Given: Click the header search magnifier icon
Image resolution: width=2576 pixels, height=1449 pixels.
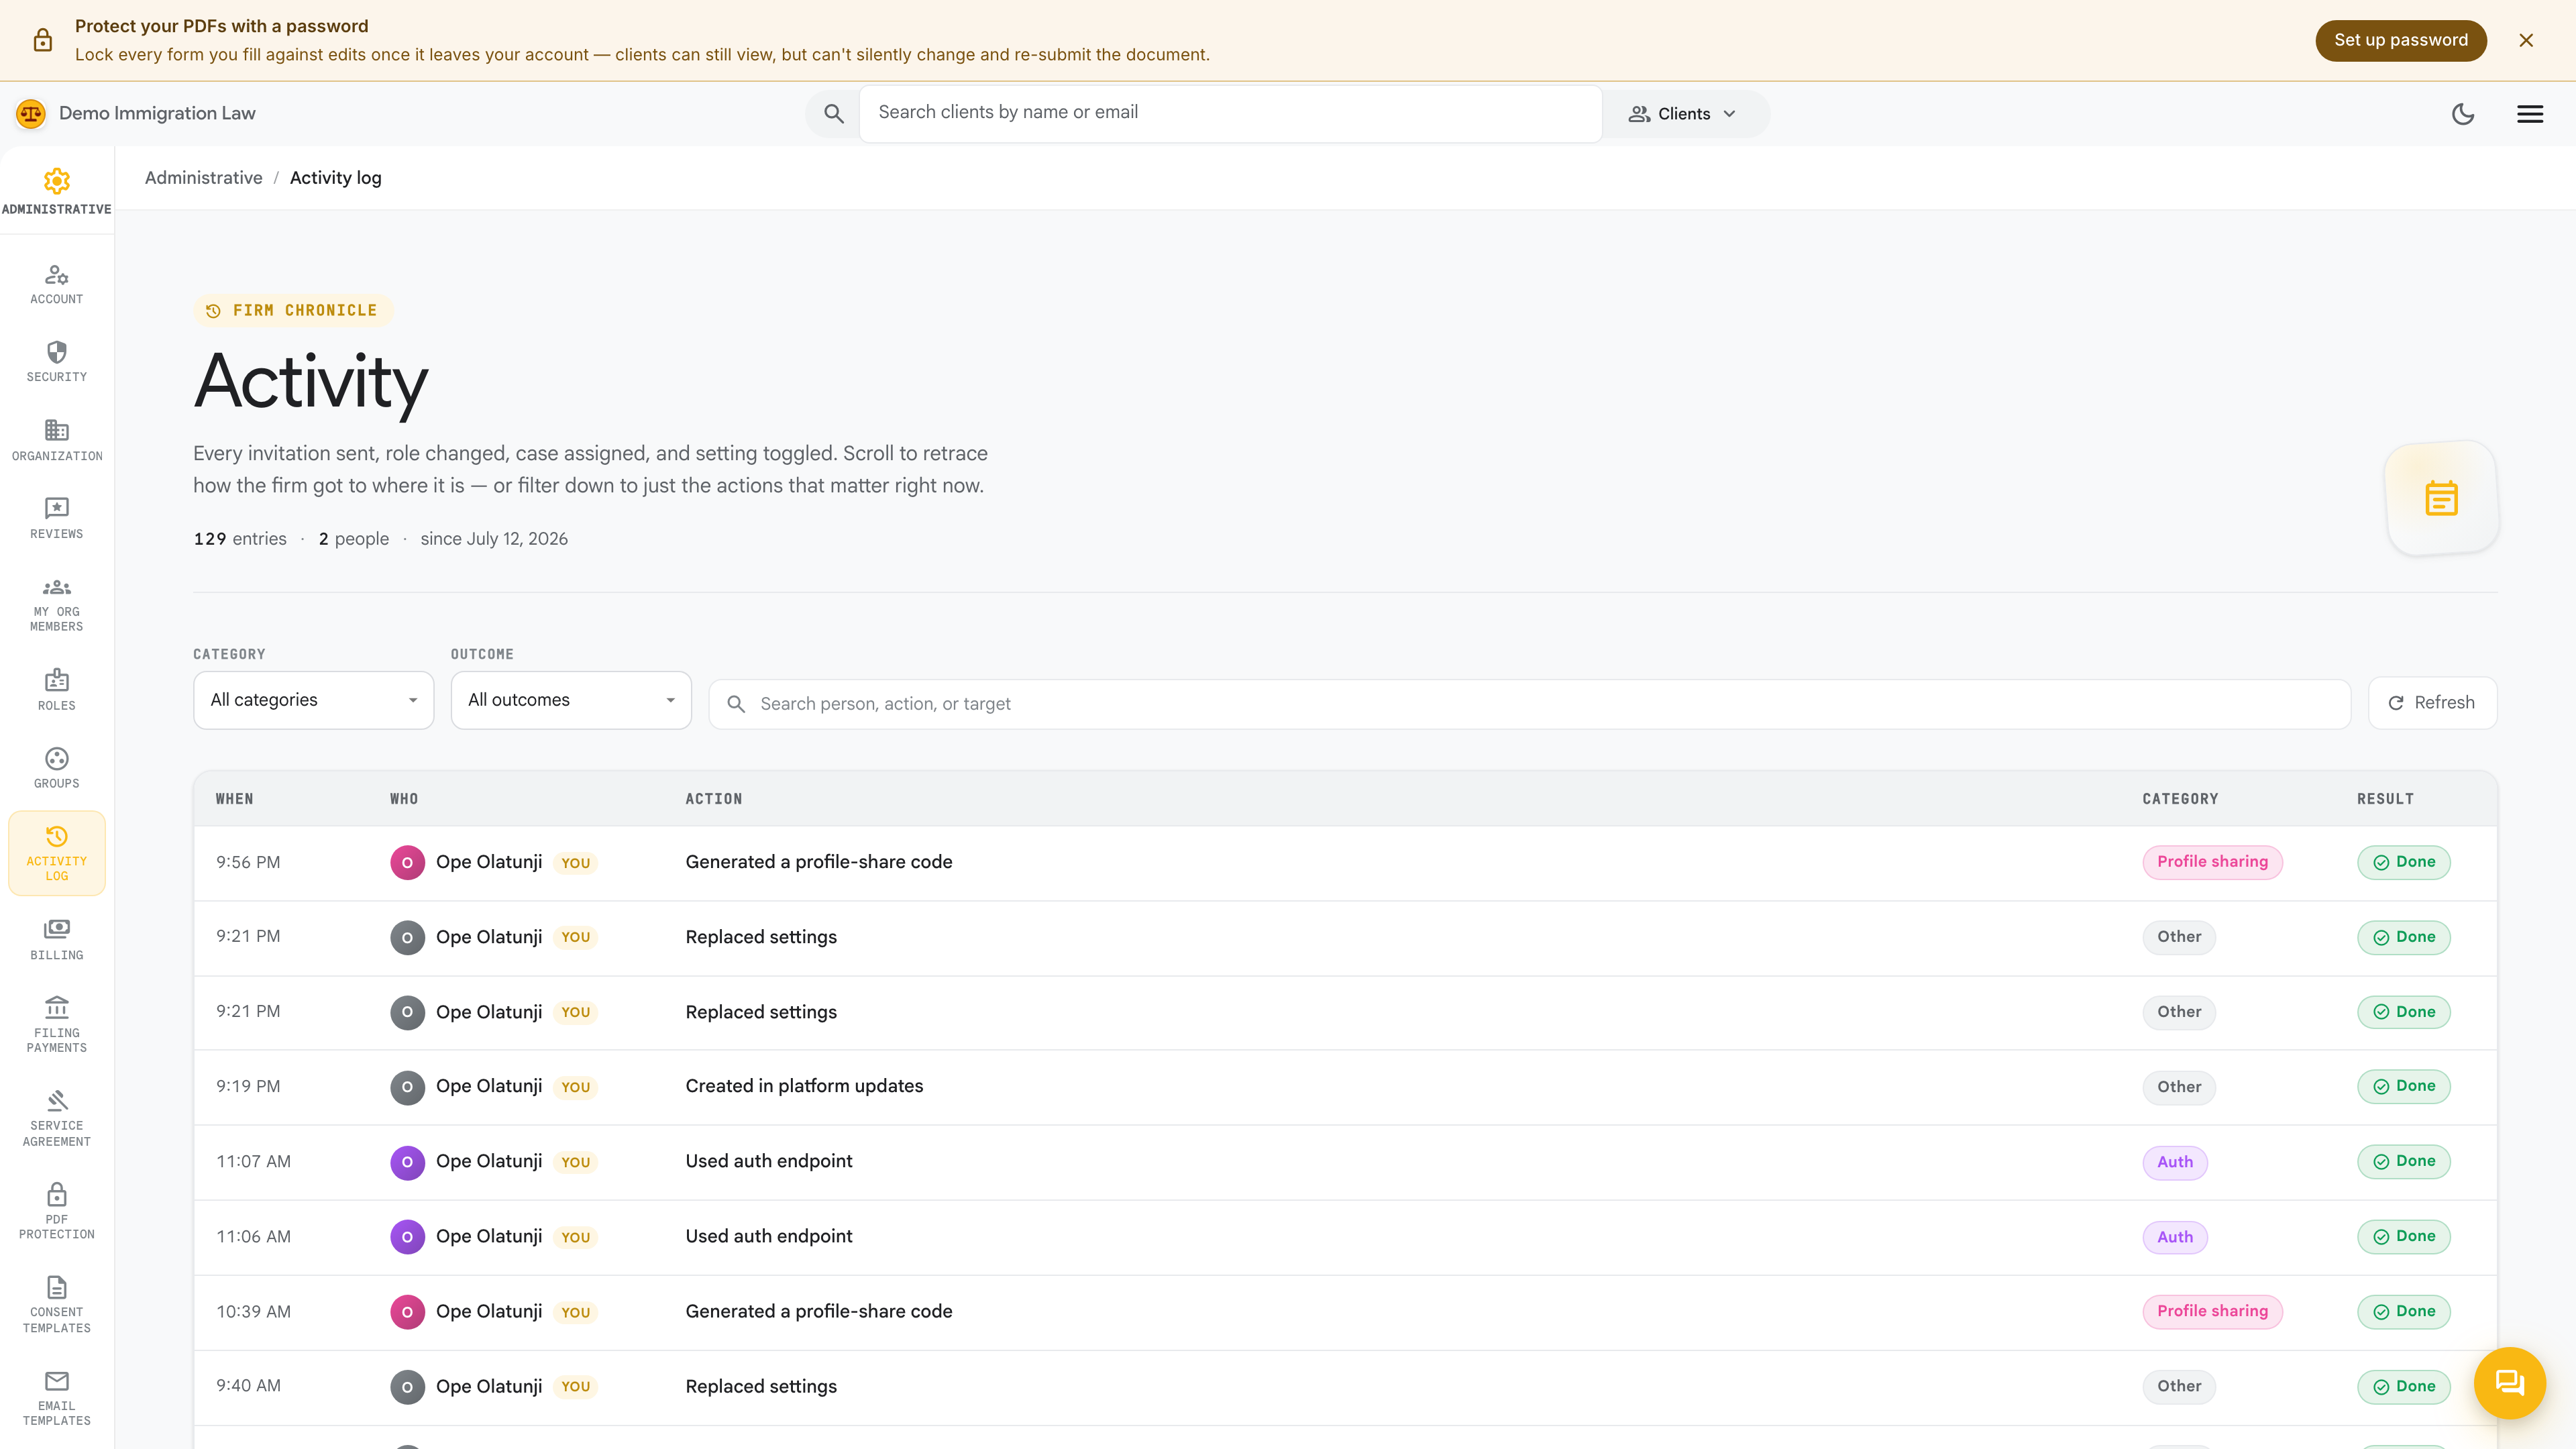Looking at the screenshot, I should coord(833,114).
